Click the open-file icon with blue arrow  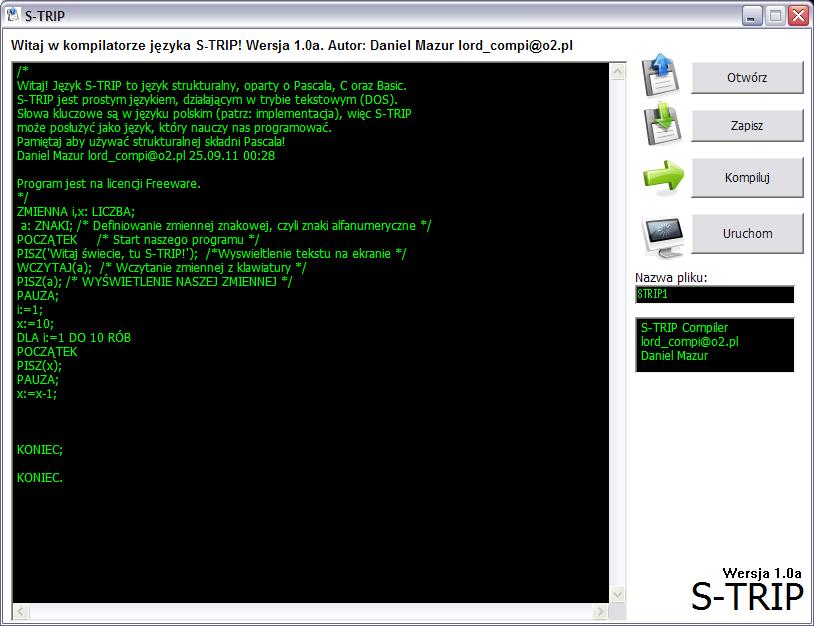tap(660, 76)
